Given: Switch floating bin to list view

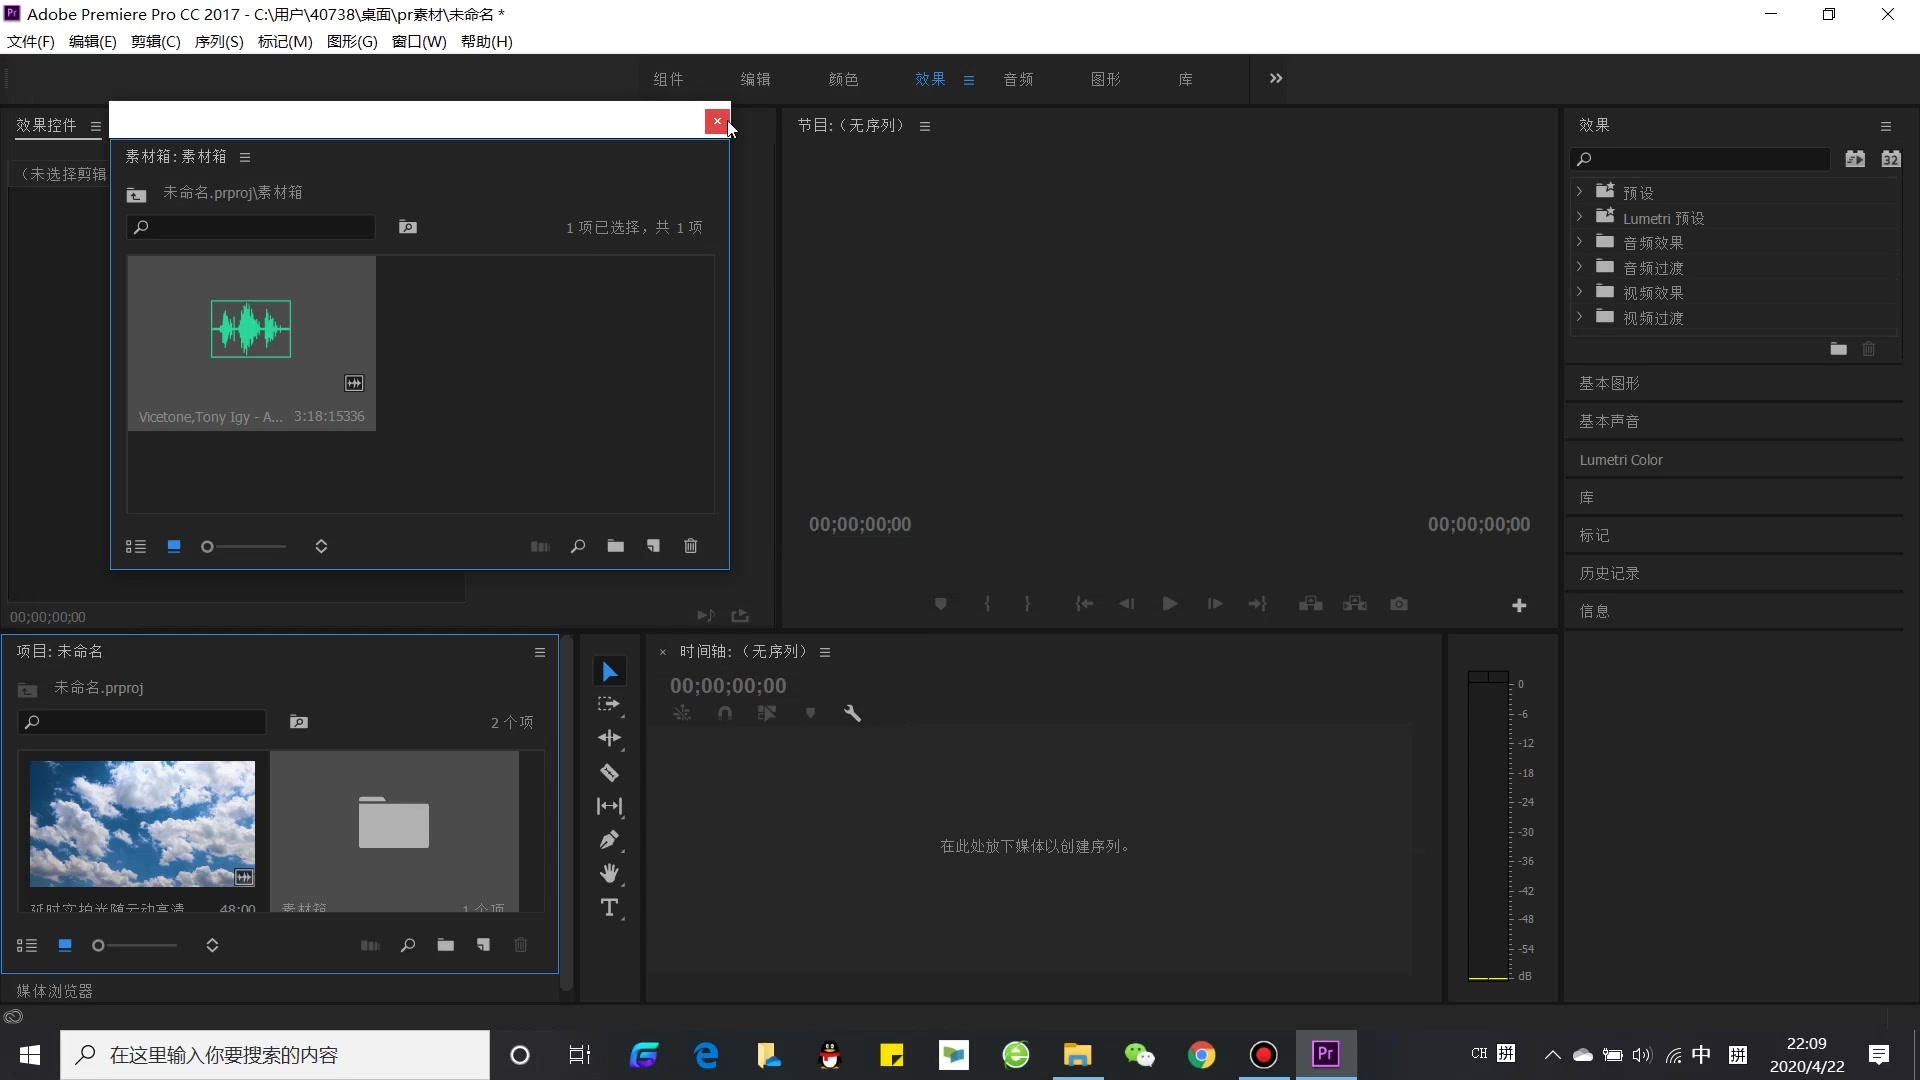Looking at the screenshot, I should coord(136,547).
